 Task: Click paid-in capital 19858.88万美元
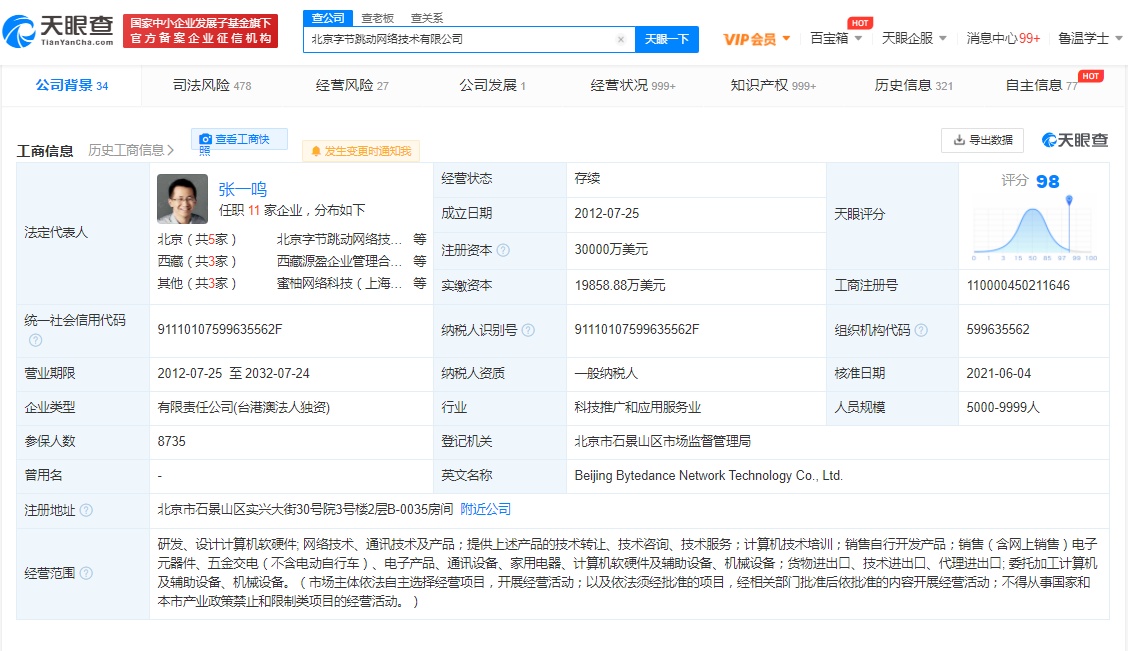pos(620,286)
